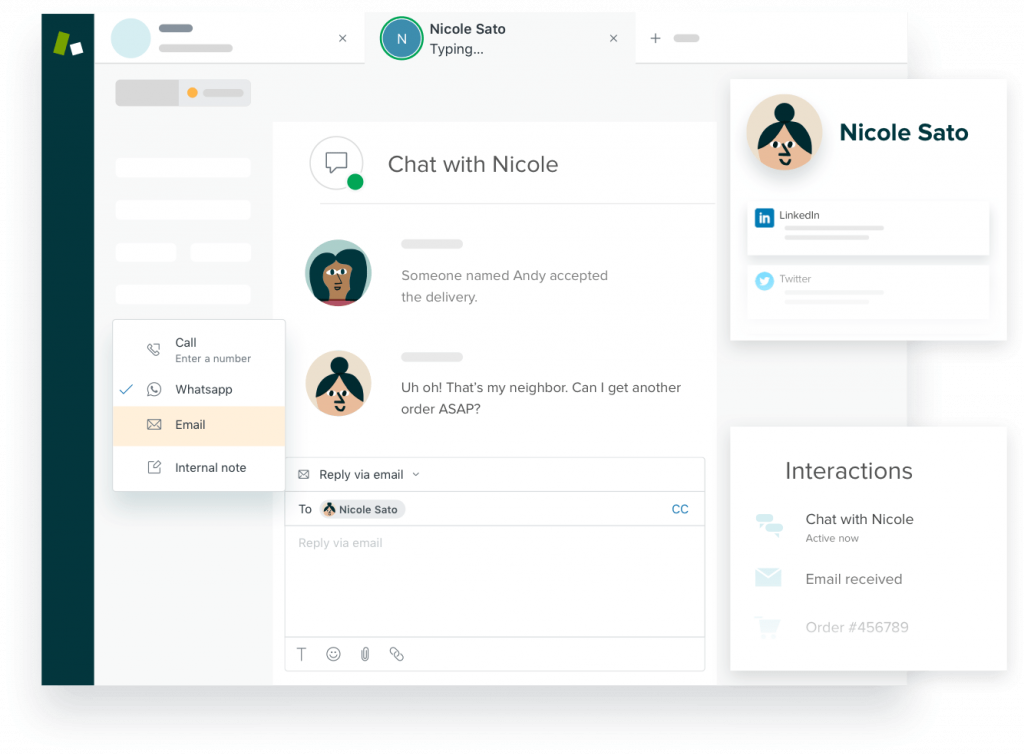Image resolution: width=1024 pixels, height=755 pixels.
Task: Close the first placeholder conversation tab
Action: [x=342, y=39]
